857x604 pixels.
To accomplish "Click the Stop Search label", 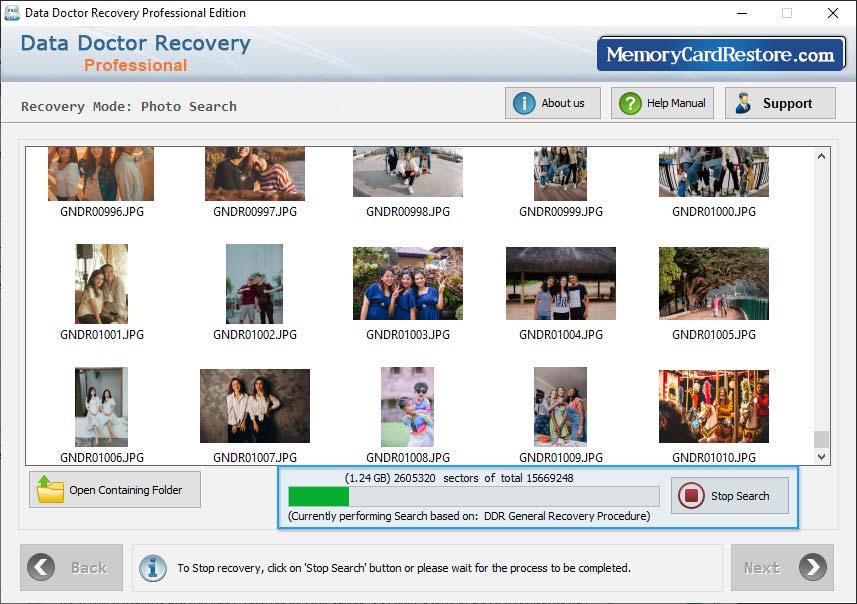I will [x=739, y=496].
